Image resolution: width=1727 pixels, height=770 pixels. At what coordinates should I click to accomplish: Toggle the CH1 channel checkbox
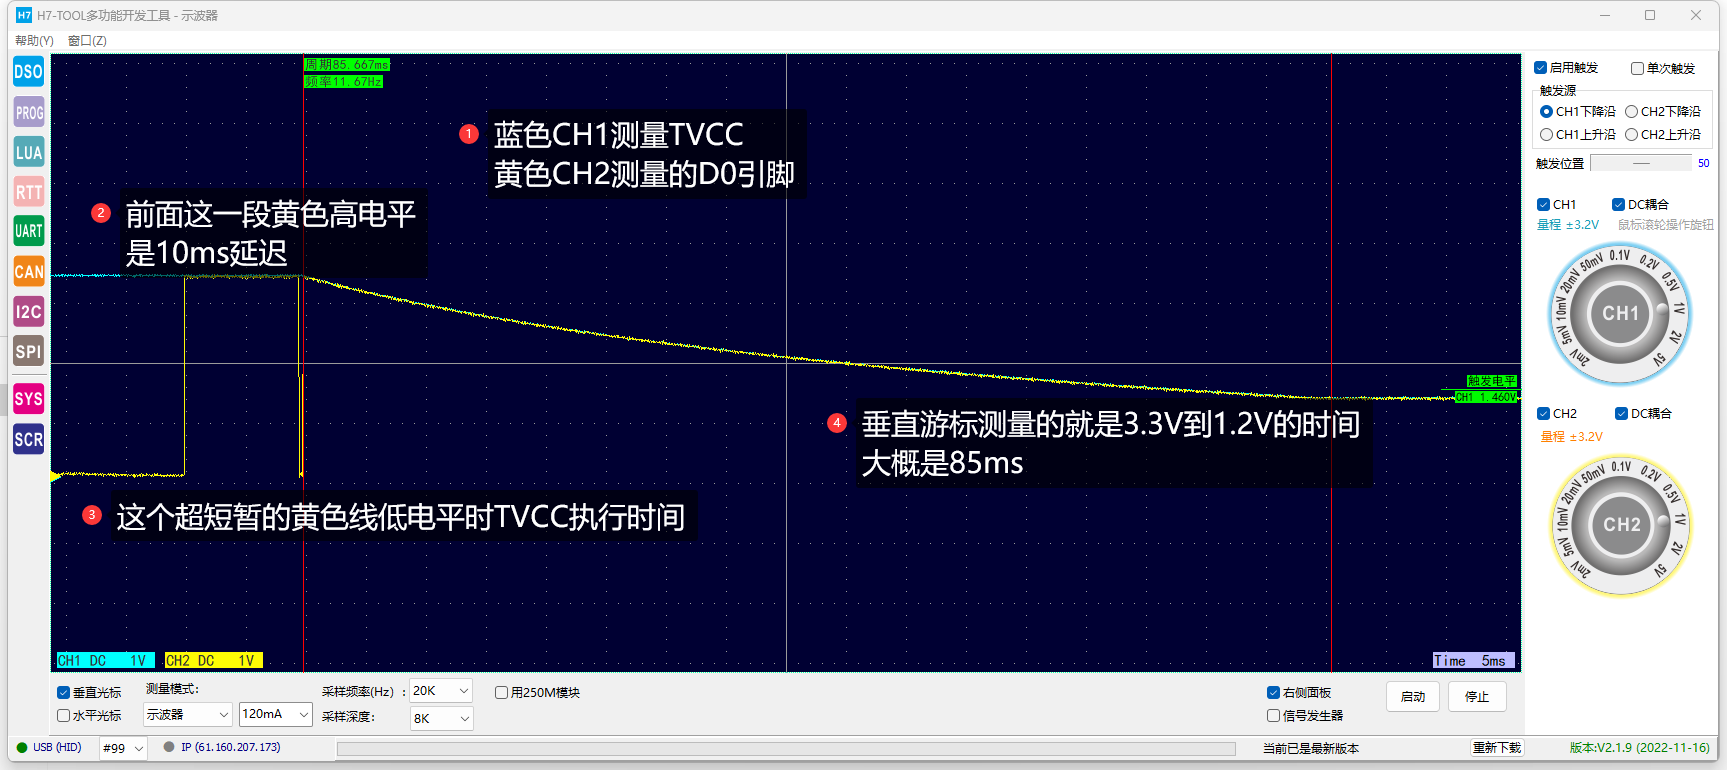[x=1543, y=204]
